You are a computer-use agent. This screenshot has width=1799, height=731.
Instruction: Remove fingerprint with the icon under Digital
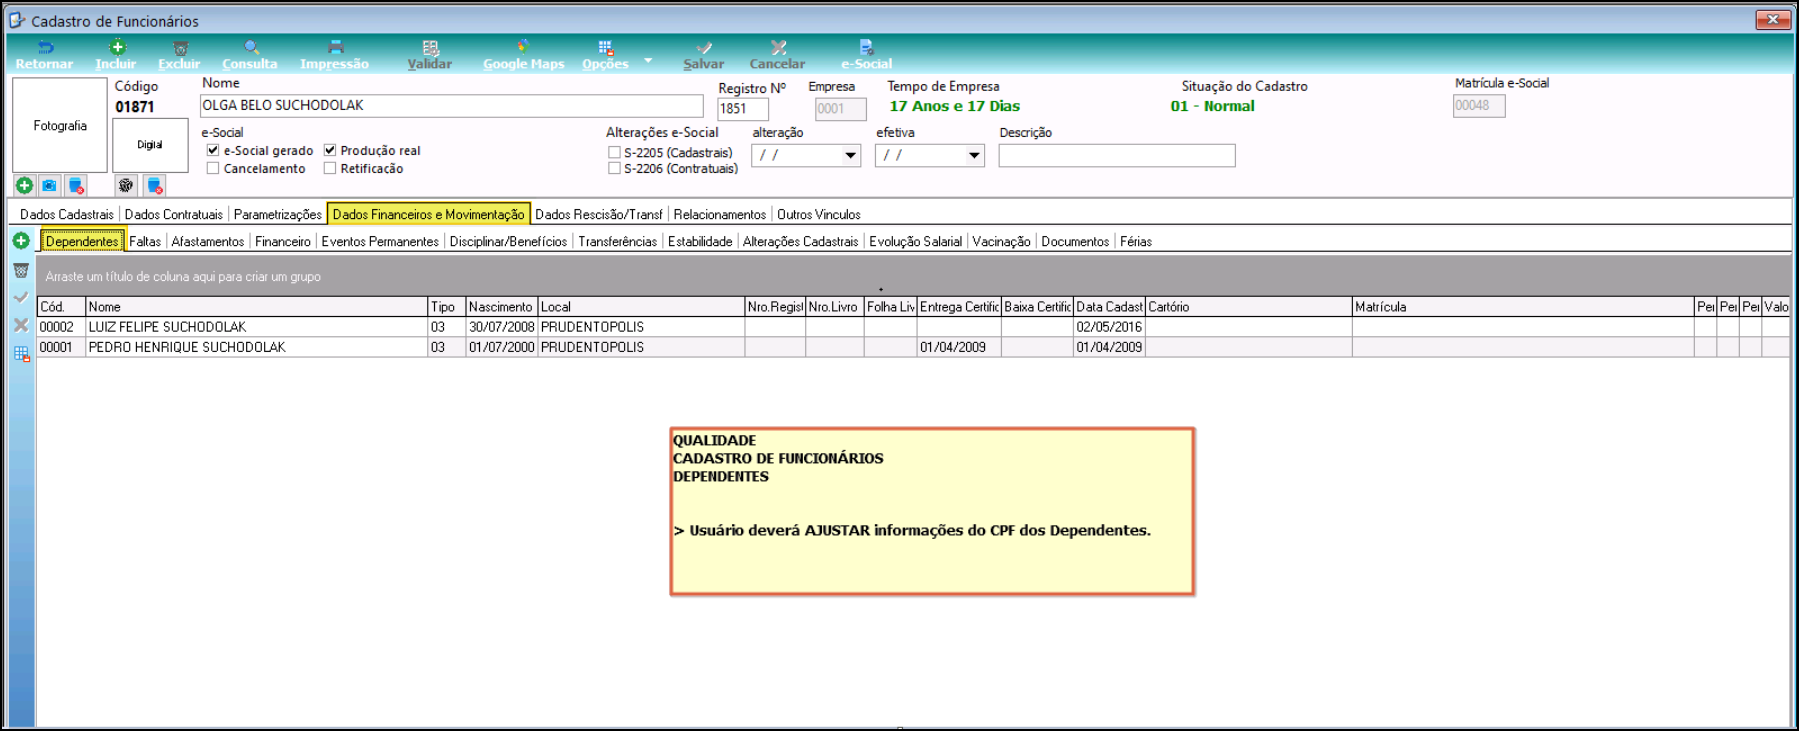coord(154,185)
